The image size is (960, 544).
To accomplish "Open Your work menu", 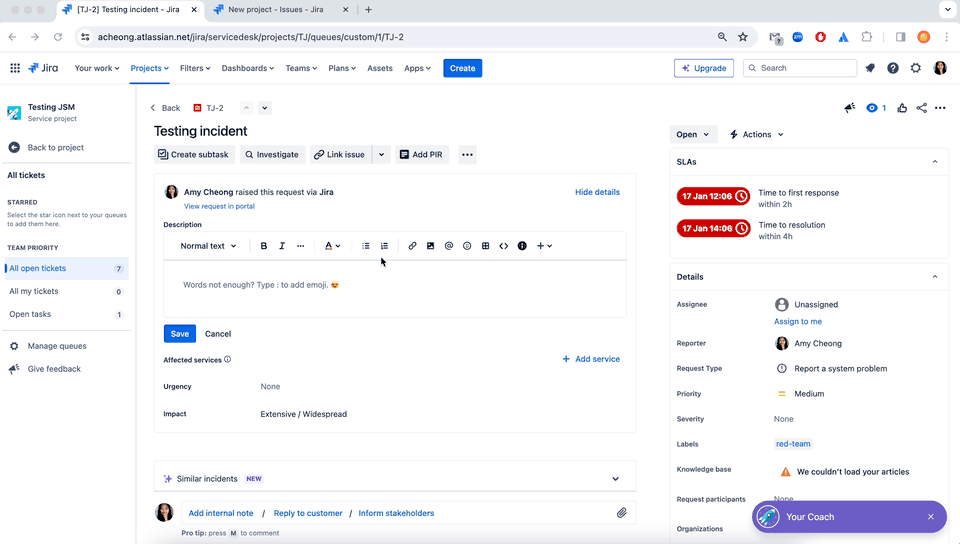I will [x=97, y=68].
